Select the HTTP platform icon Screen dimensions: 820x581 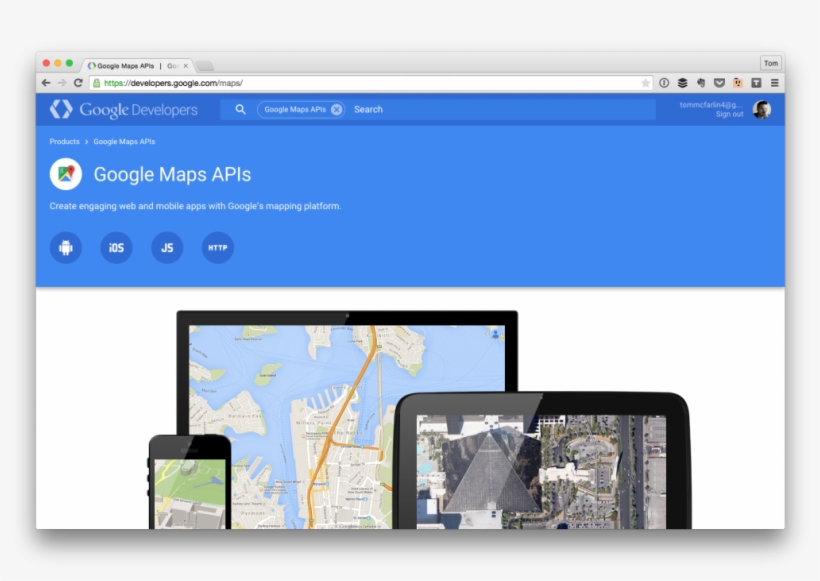218,247
